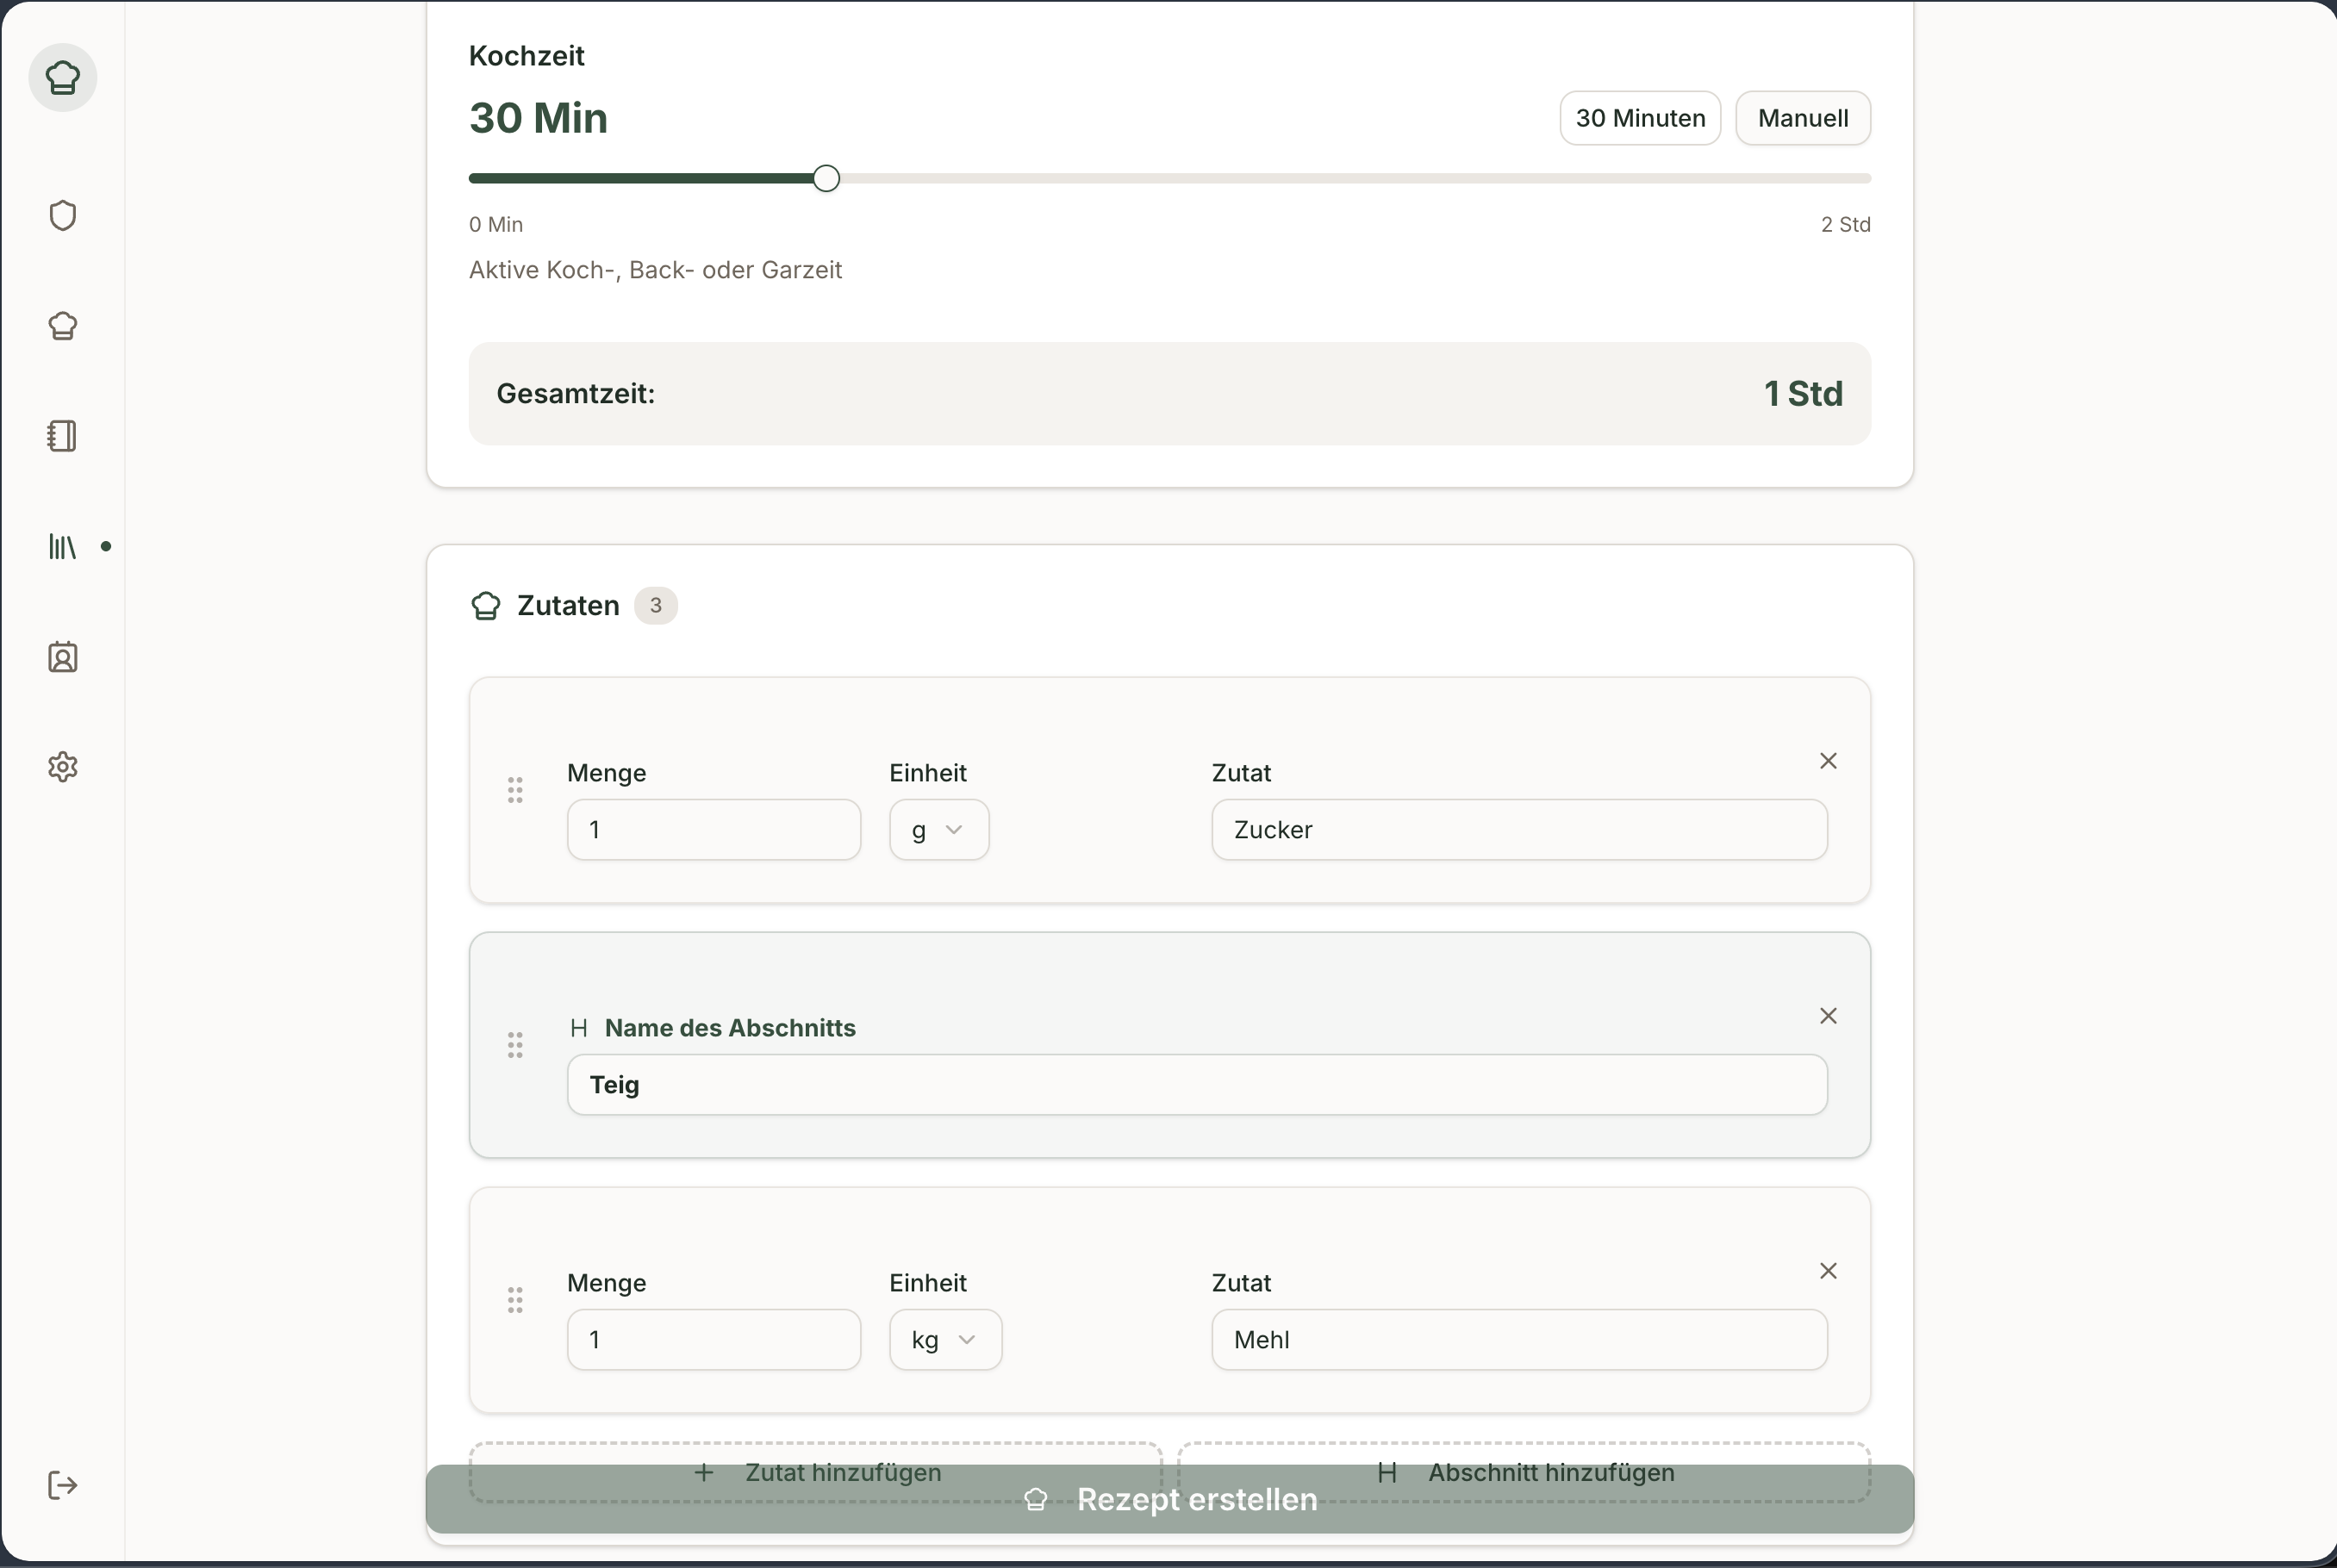Viewport: 2337px width, 1568px height.
Task: Click the Zucker ingredient name field
Action: (x=1518, y=830)
